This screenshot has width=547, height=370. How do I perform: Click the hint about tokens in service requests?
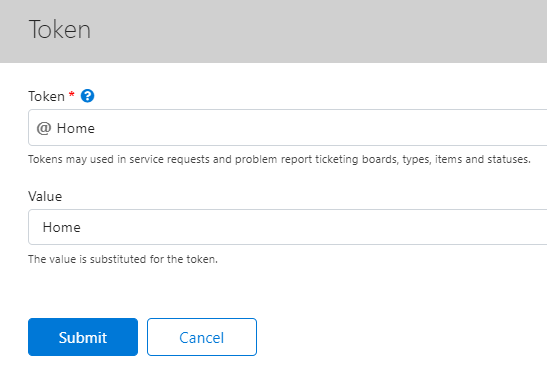(x=279, y=159)
